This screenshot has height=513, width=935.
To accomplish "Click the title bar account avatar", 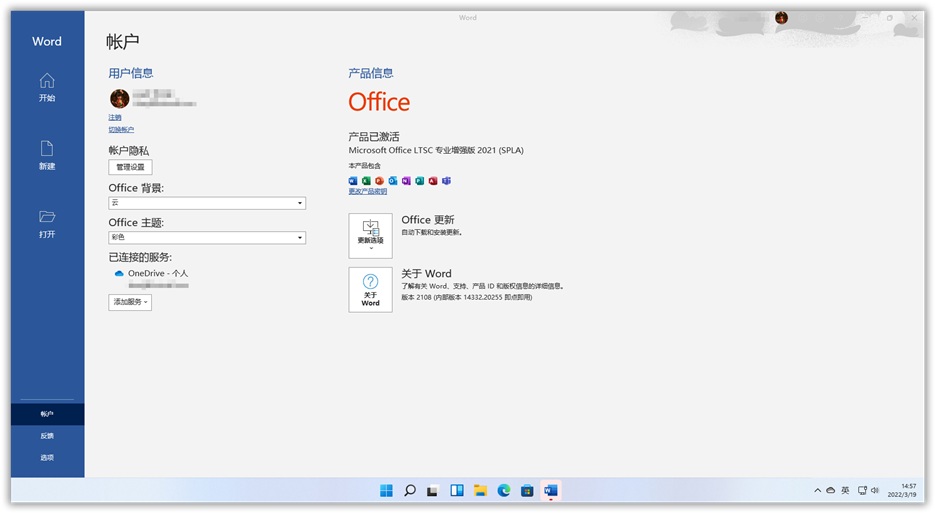I will pos(781,18).
